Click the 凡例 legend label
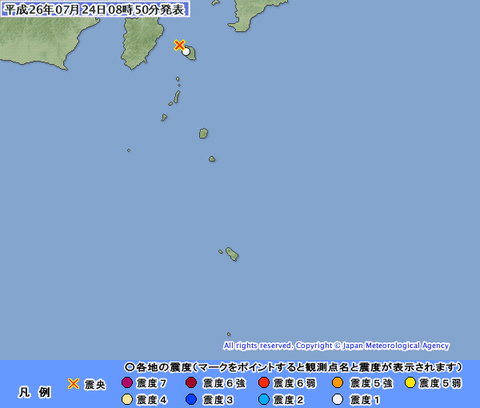The height and width of the screenshot is (408, 480). coord(34,392)
